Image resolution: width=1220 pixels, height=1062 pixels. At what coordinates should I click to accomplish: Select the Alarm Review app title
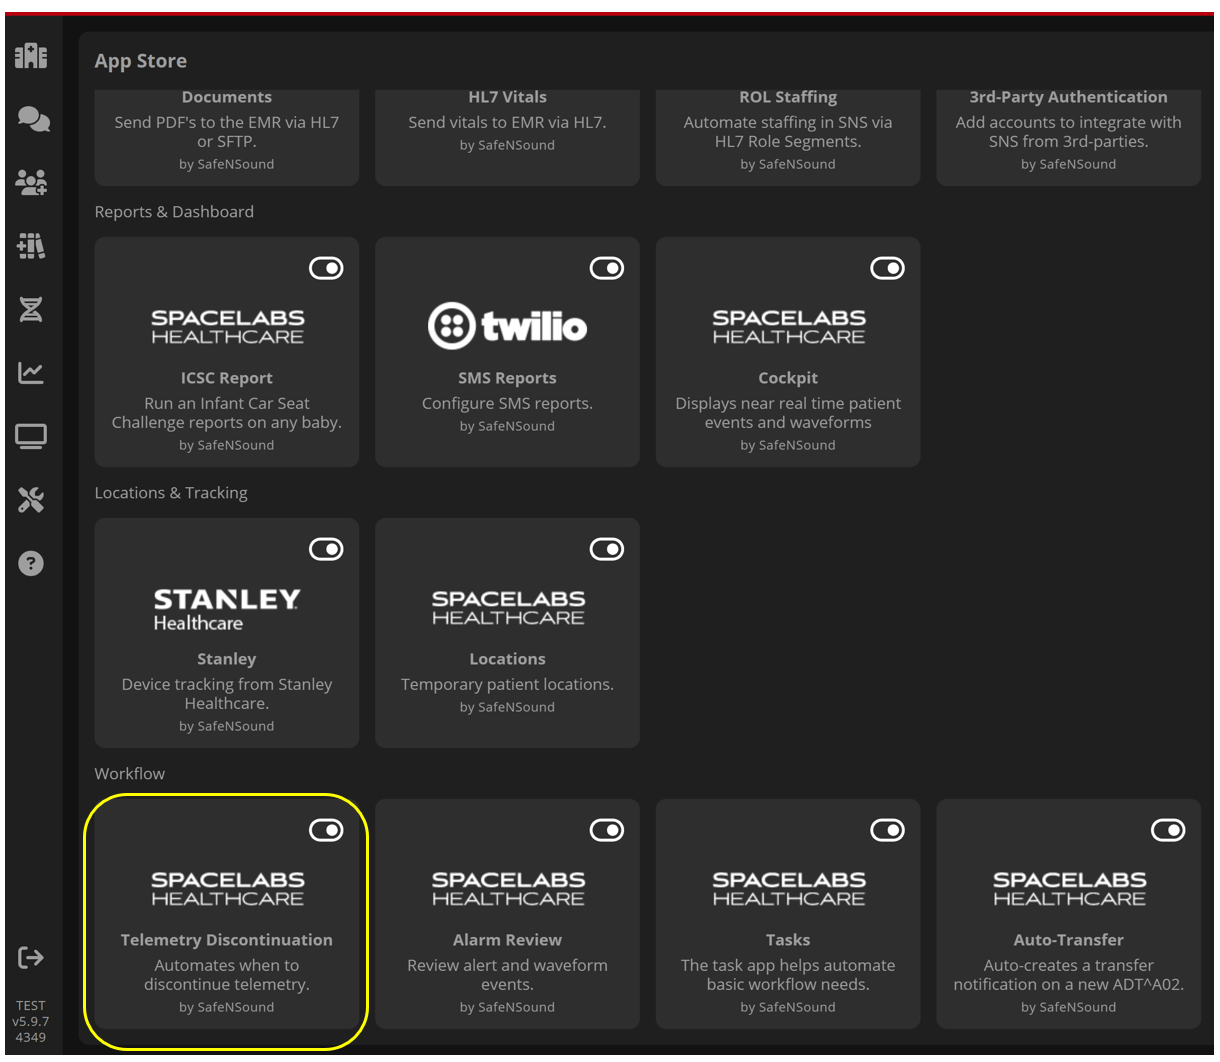[507, 940]
